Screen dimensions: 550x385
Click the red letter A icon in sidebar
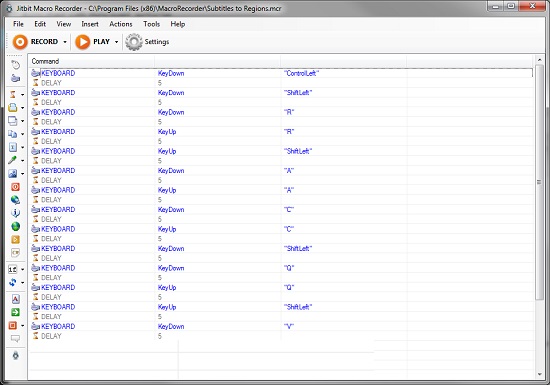pyautogui.click(x=15, y=299)
